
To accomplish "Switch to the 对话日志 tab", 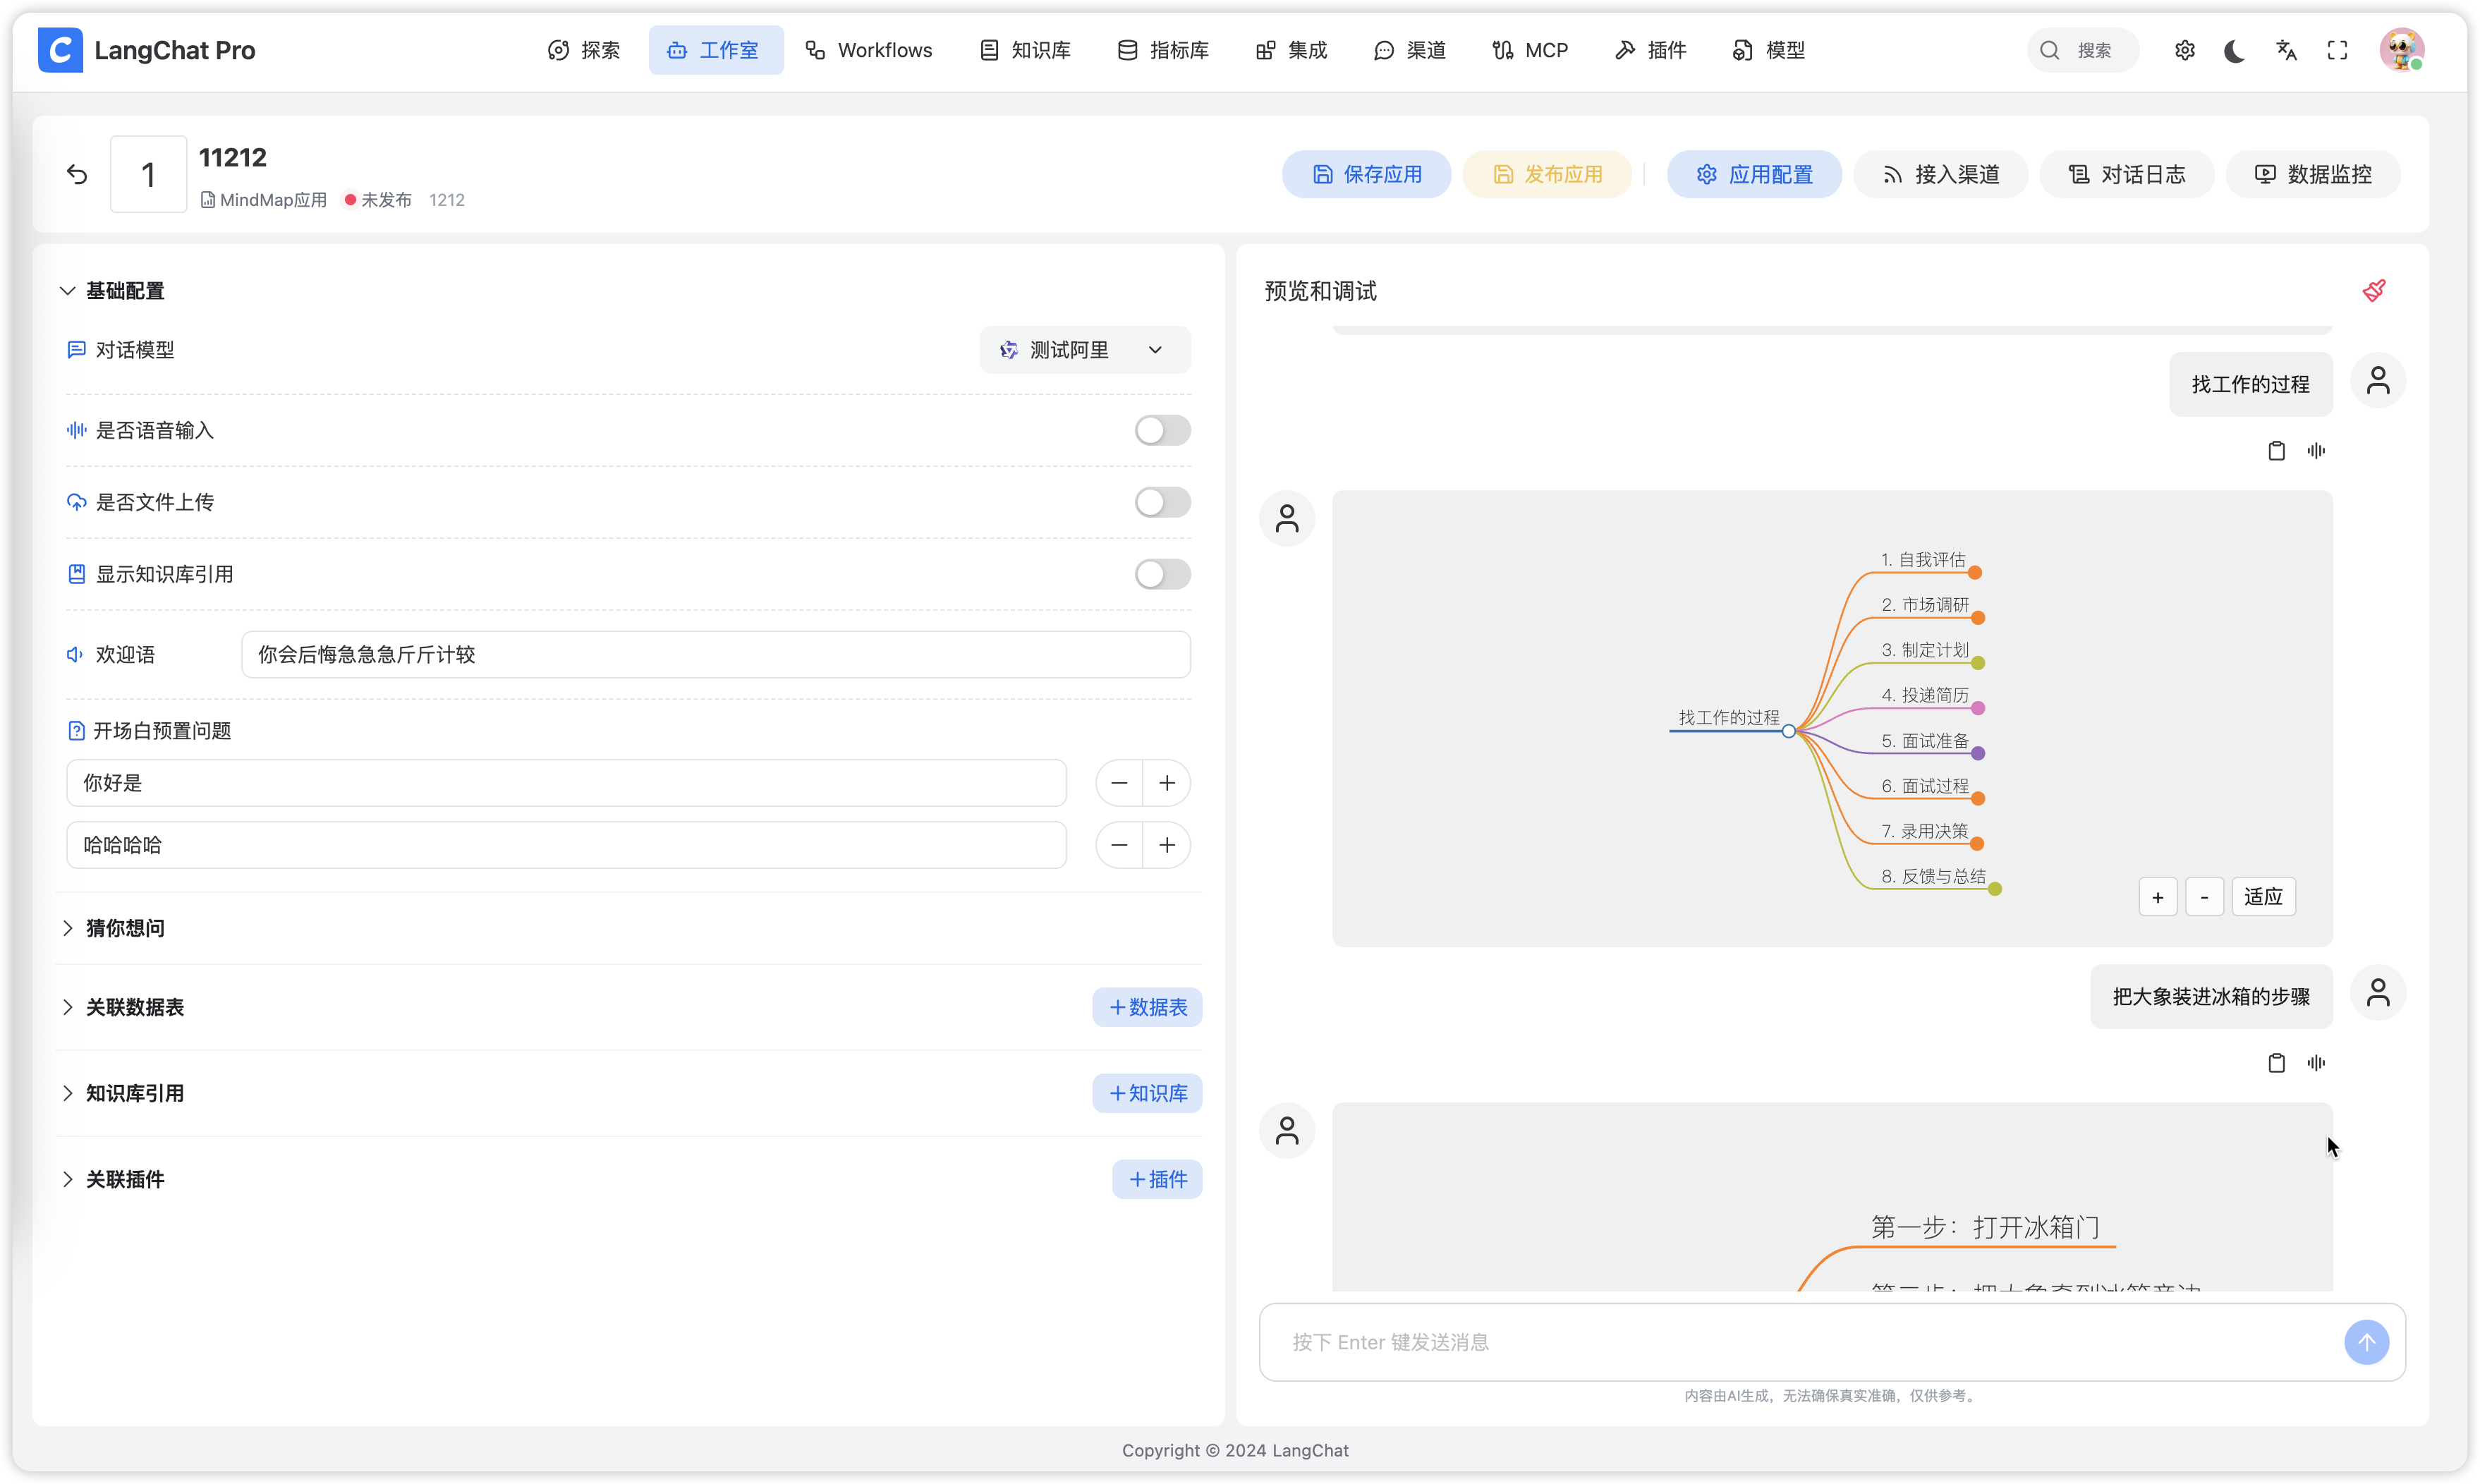I will [x=2126, y=175].
